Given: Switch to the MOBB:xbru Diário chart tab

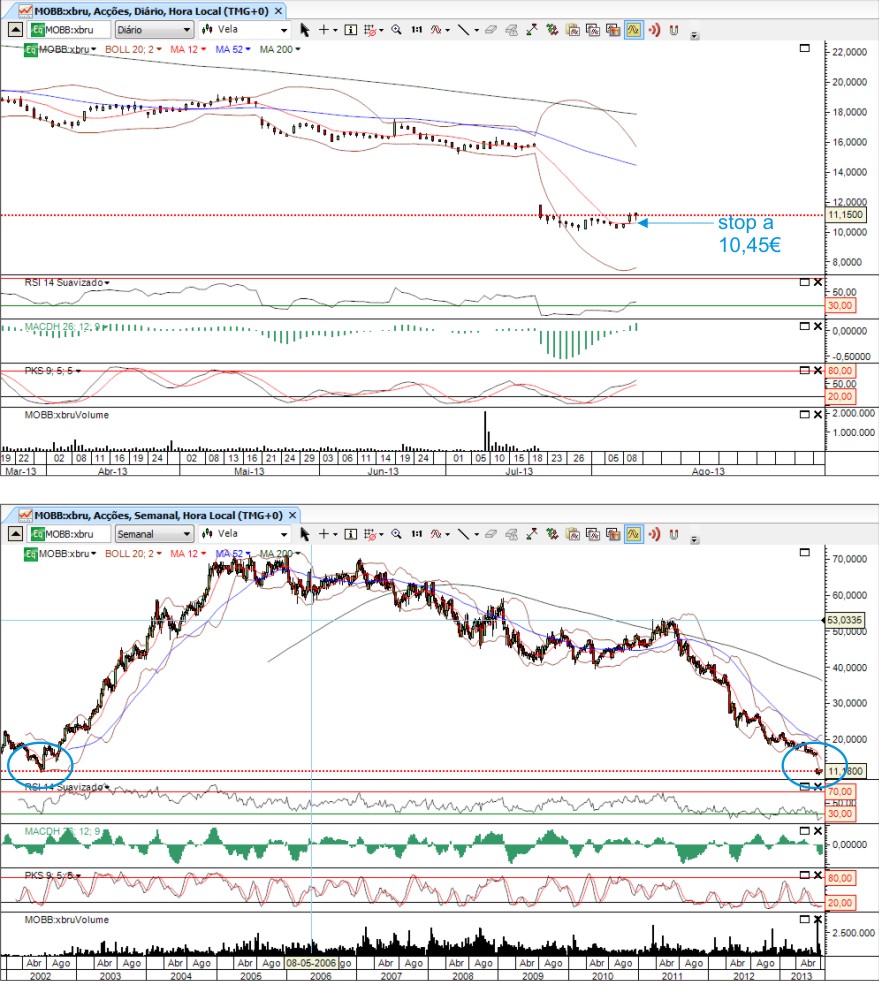Looking at the screenshot, I should coord(145,10).
